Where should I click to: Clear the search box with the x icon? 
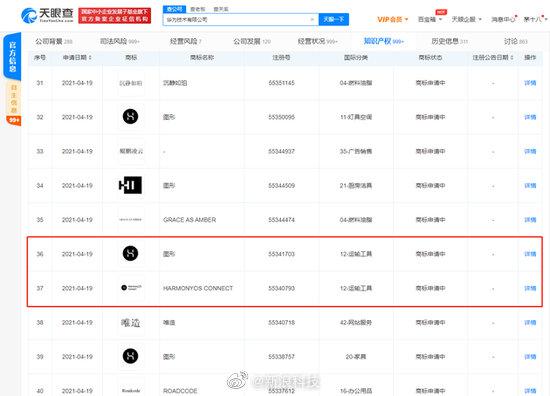point(312,19)
